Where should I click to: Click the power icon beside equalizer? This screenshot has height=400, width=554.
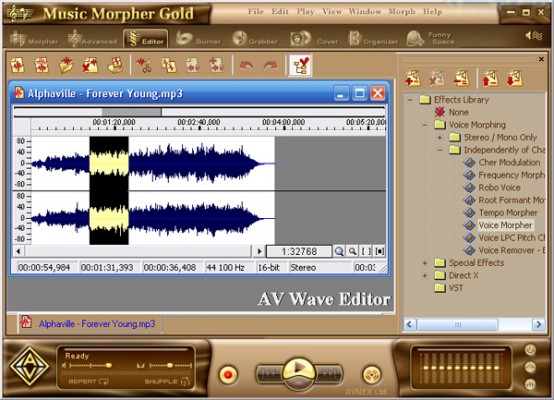[530, 350]
